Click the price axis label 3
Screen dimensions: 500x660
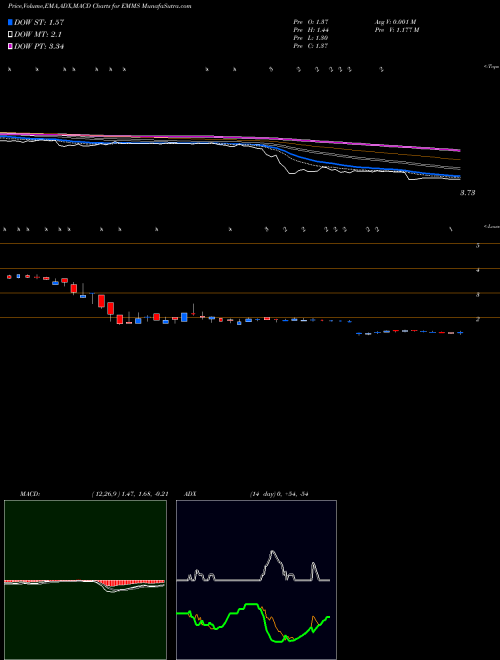coord(478,295)
